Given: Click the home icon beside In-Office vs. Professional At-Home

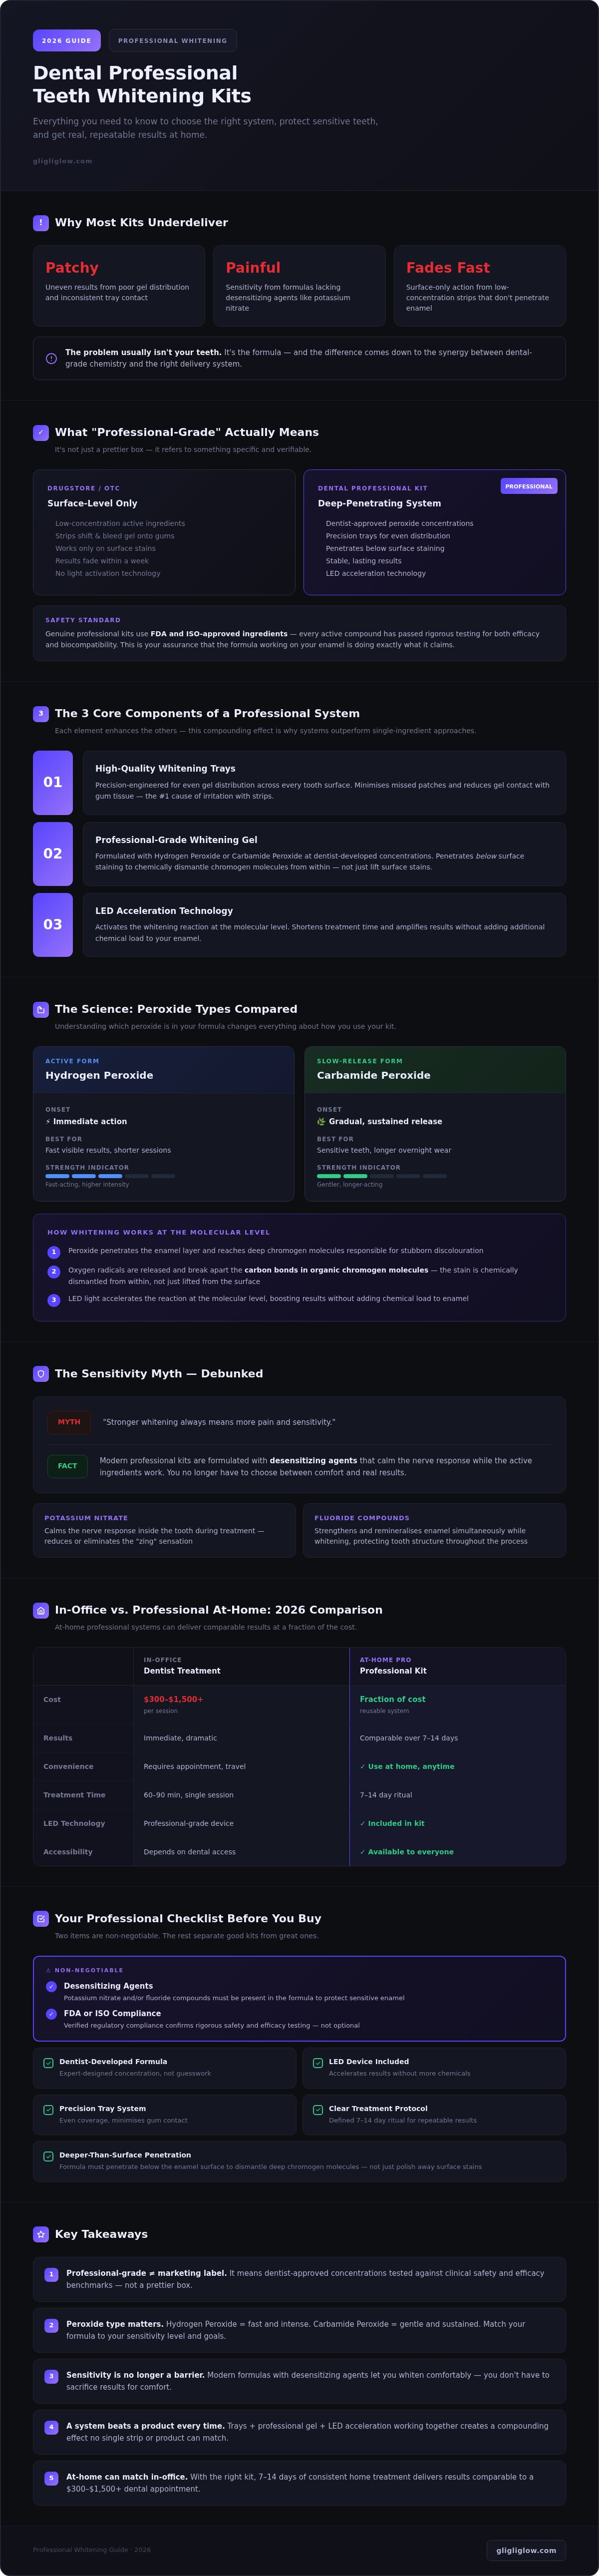Looking at the screenshot, I should [x=41, y=1610].
